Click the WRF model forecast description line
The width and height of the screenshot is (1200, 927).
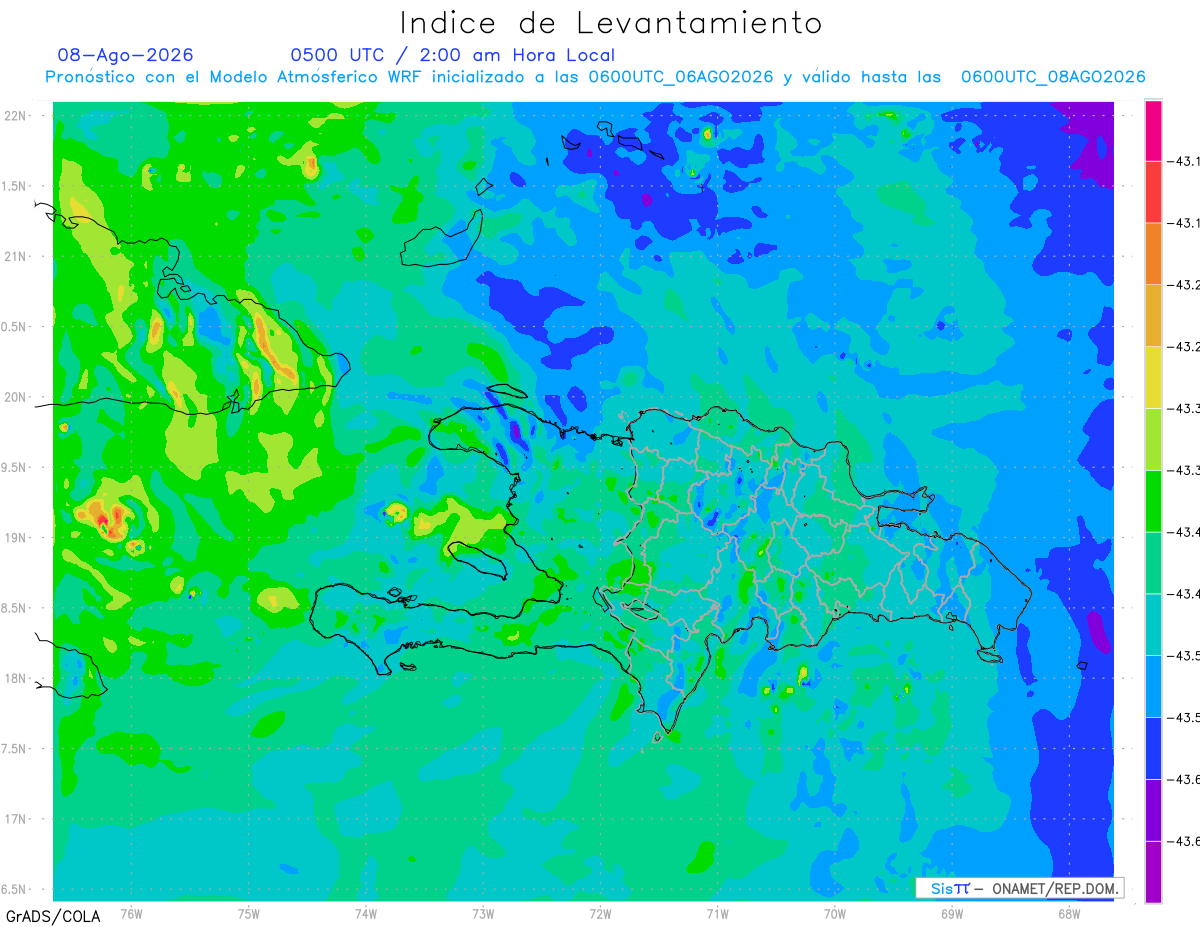pos(595,77)
